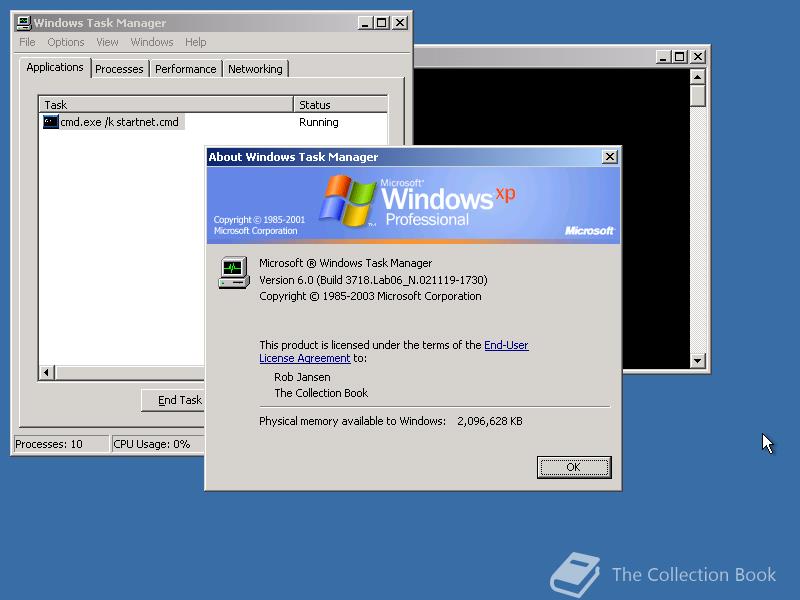Minimize the command prompt window behind
This screenshot has height=600, width=800.
click(x=662, y=57)
